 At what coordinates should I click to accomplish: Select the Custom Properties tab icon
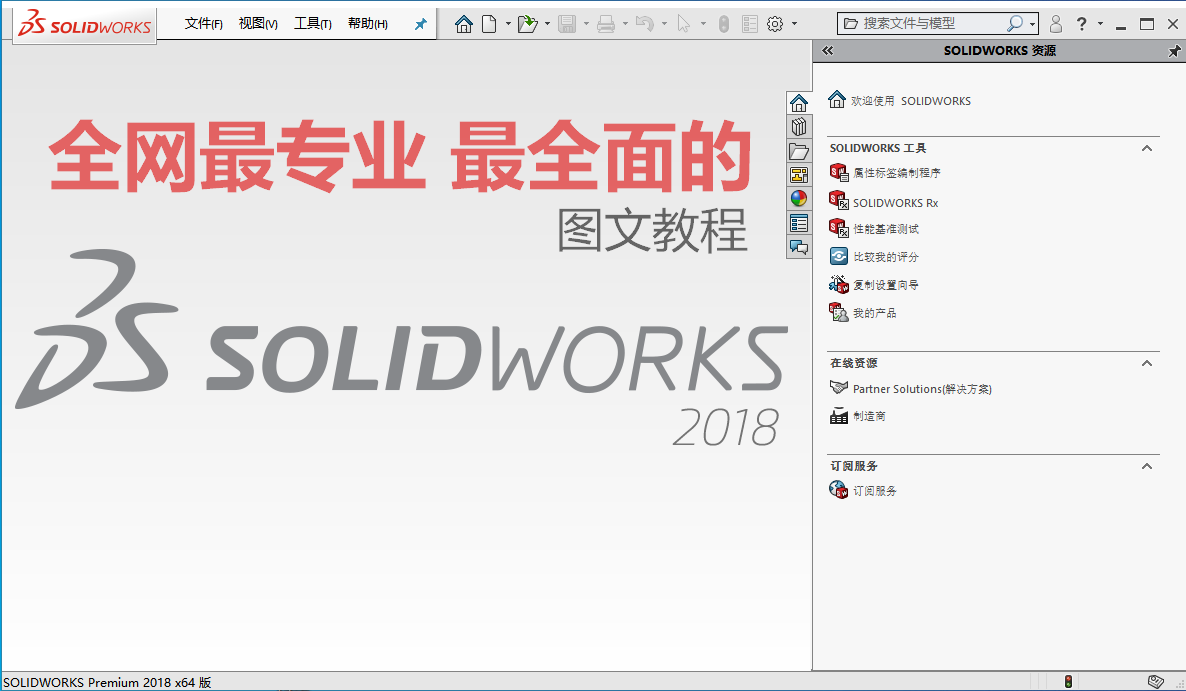pos(799,223)
